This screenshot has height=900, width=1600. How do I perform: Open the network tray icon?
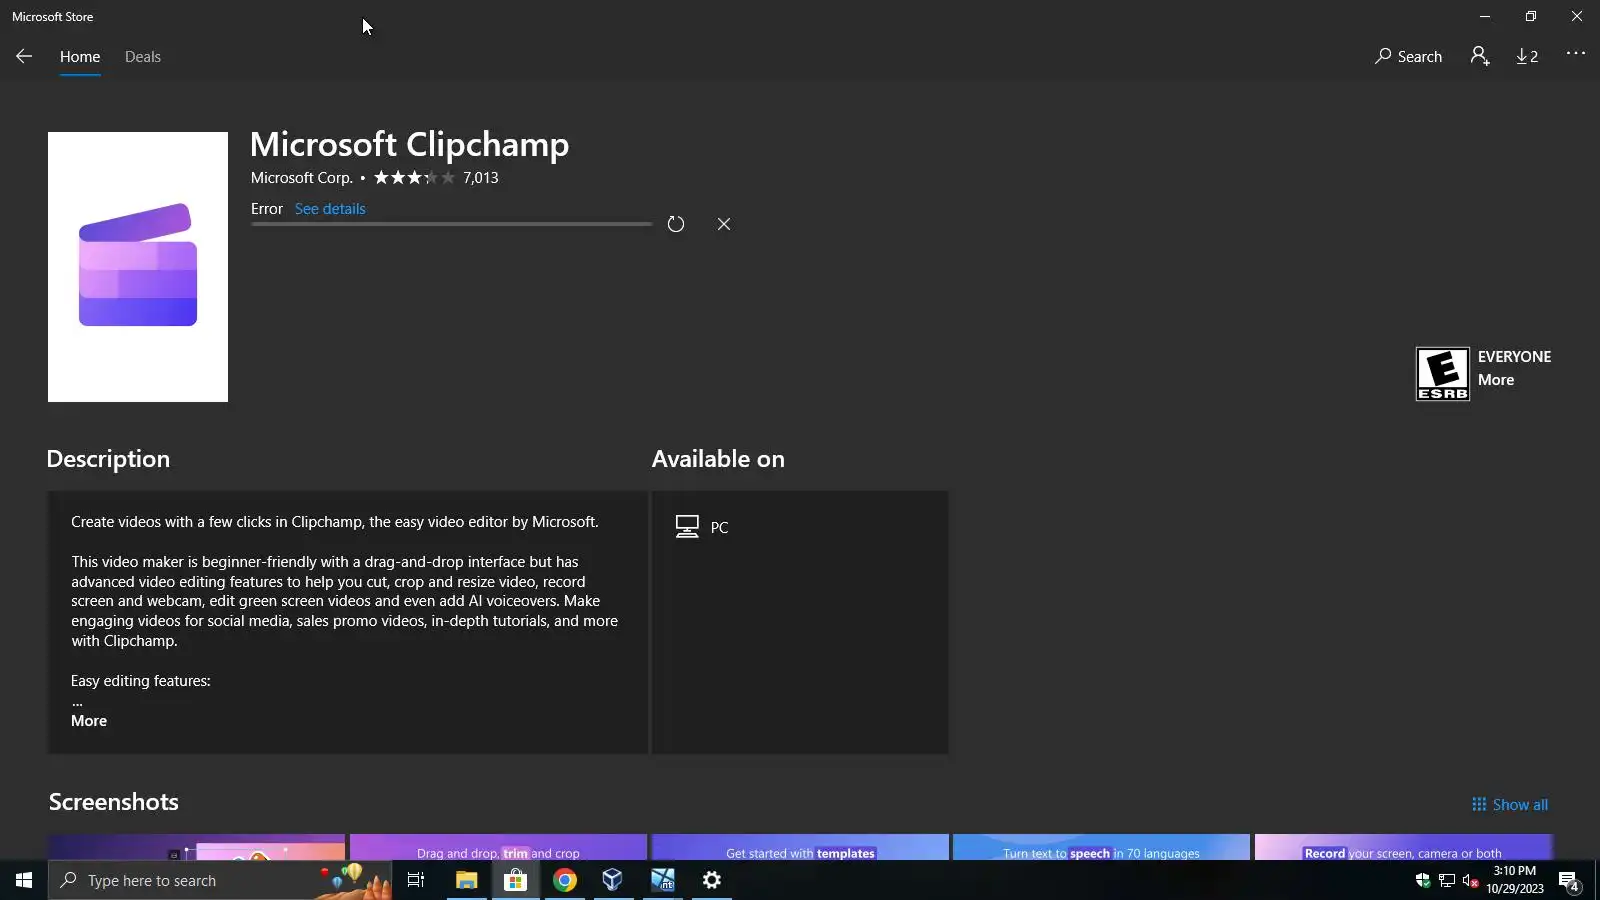[1447, 880]
